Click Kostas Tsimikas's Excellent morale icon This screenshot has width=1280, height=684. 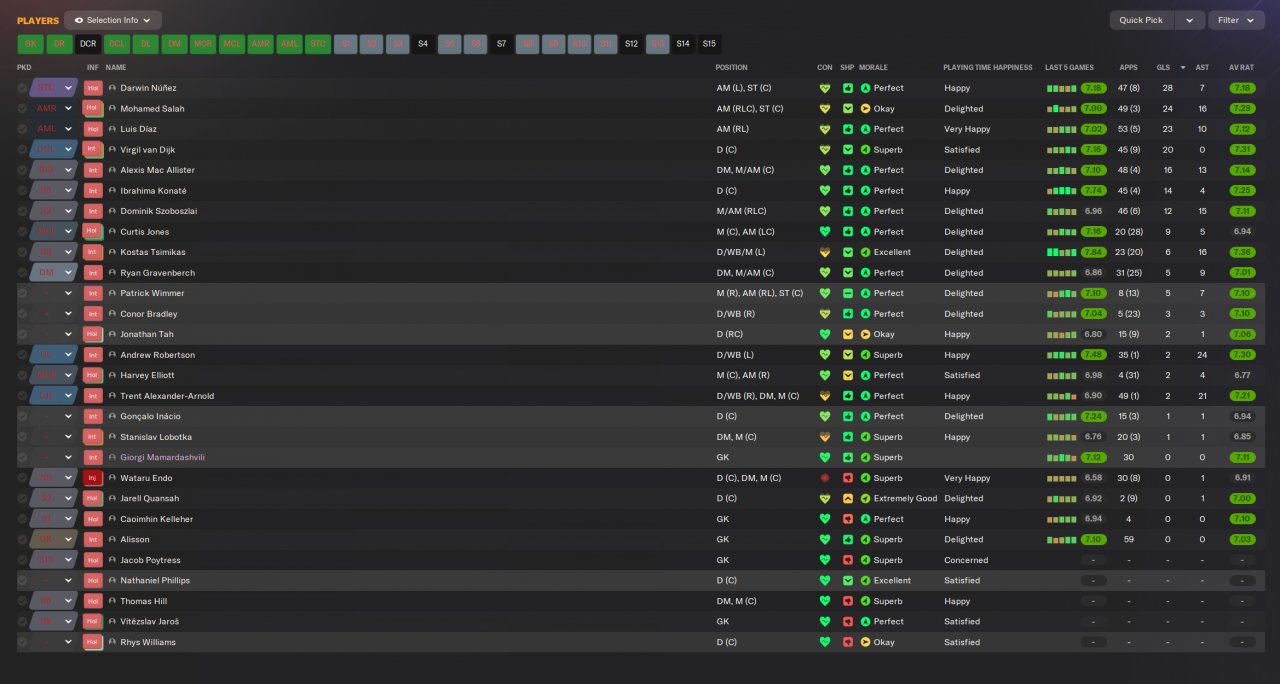point(866,252)
